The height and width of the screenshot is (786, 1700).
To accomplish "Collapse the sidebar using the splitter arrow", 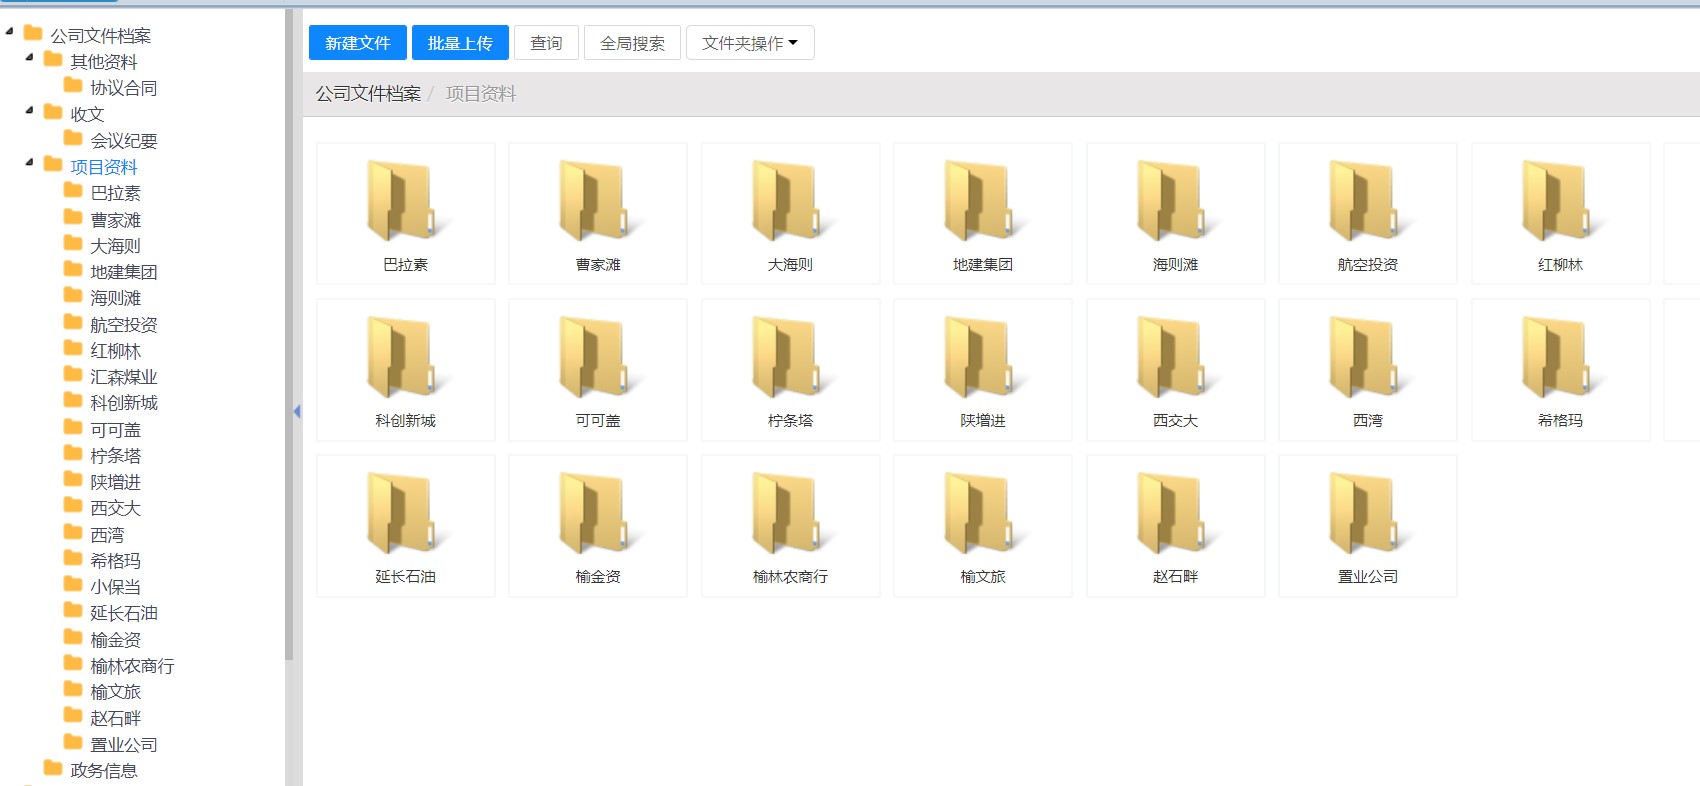I will (x=297, y=411).
